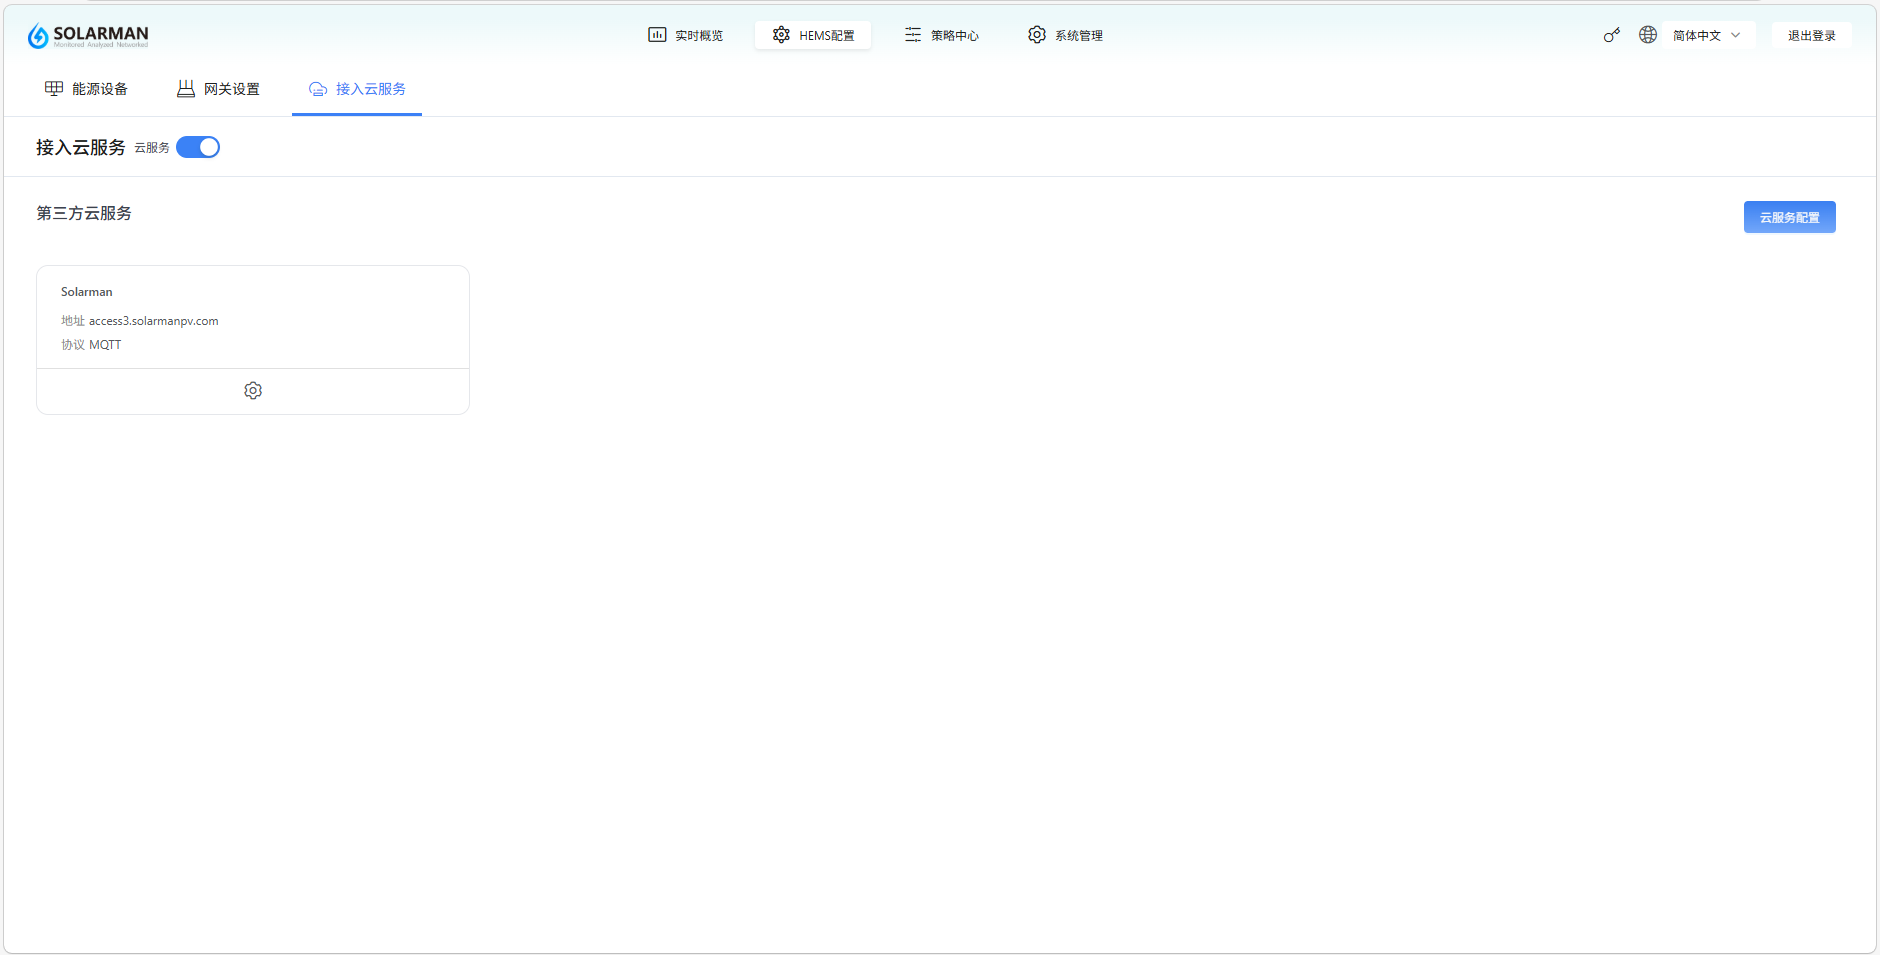Viewport: 1880px width, 955px height.
Task: Click the sliders icon for 策略中心
Action: (913, 35)
